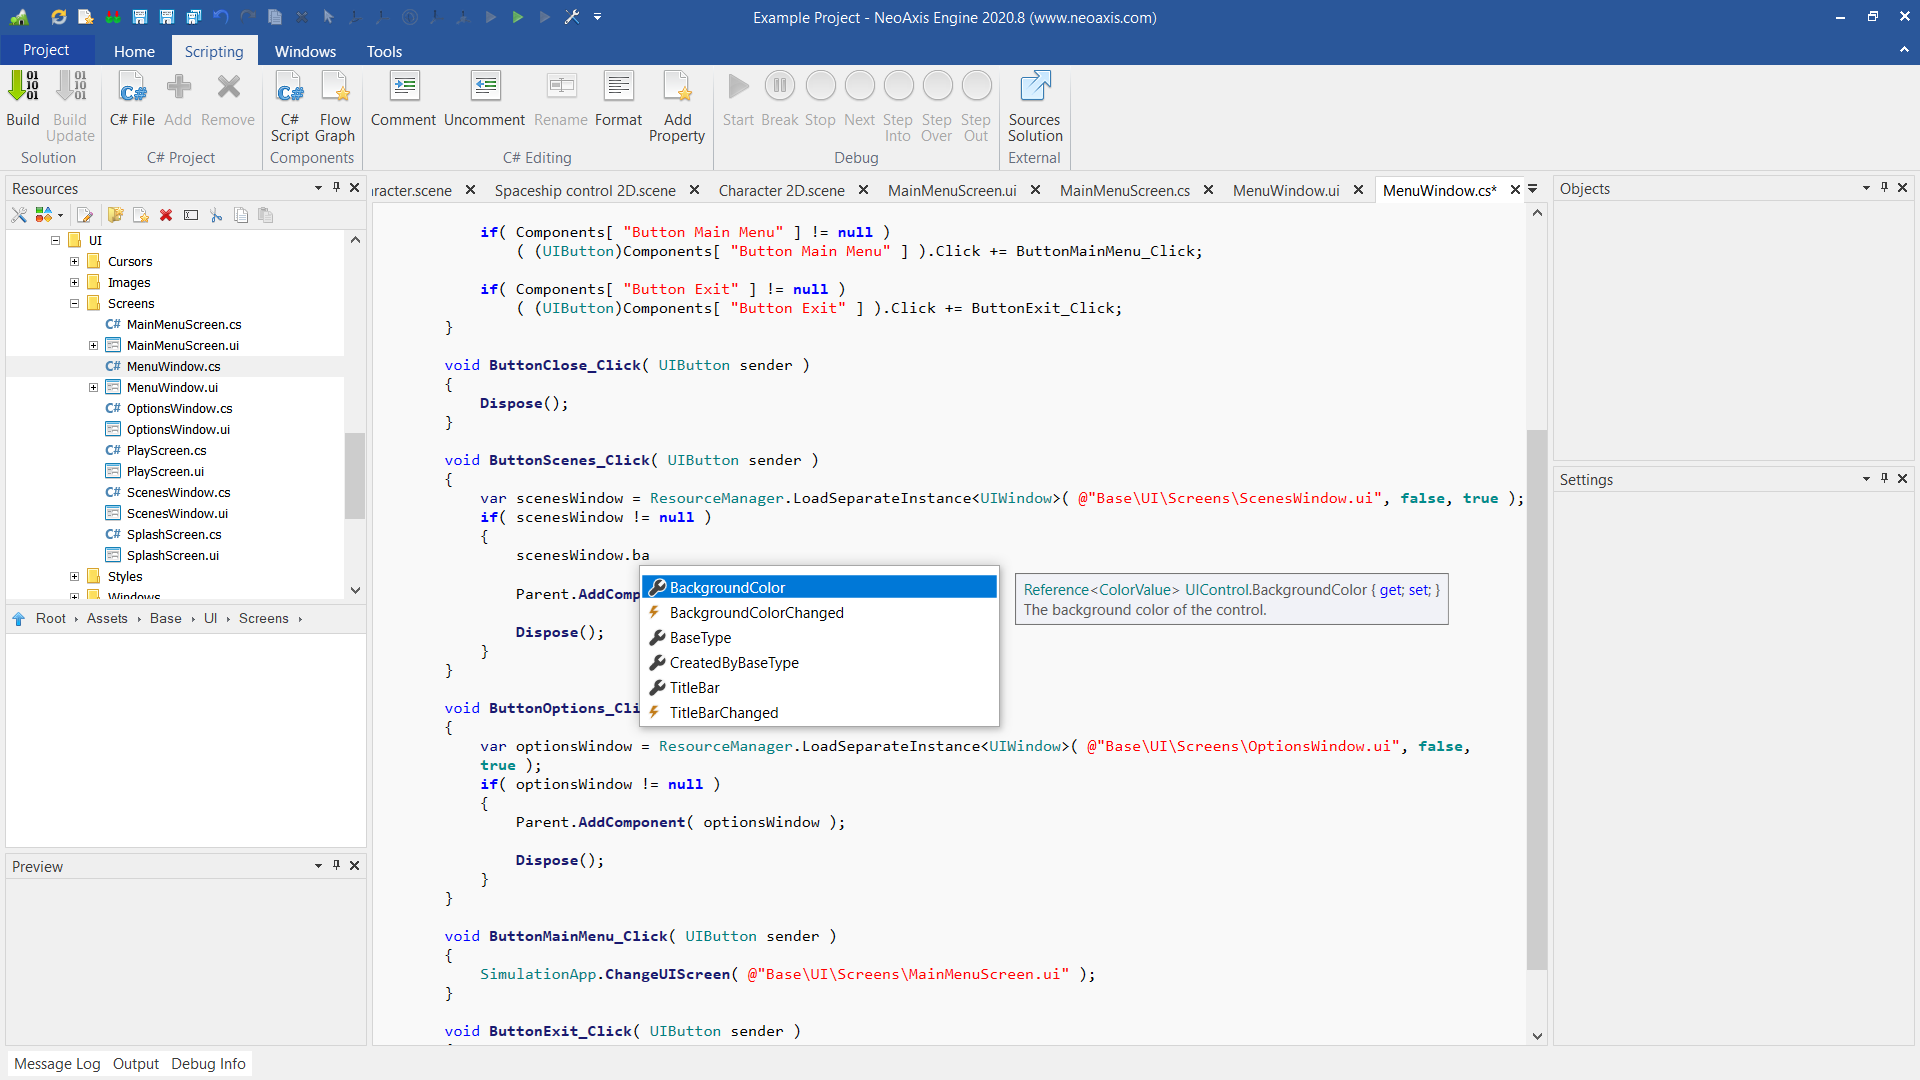
Task: Click the scissors cut icon in Resources
Action: pos(216,215)
